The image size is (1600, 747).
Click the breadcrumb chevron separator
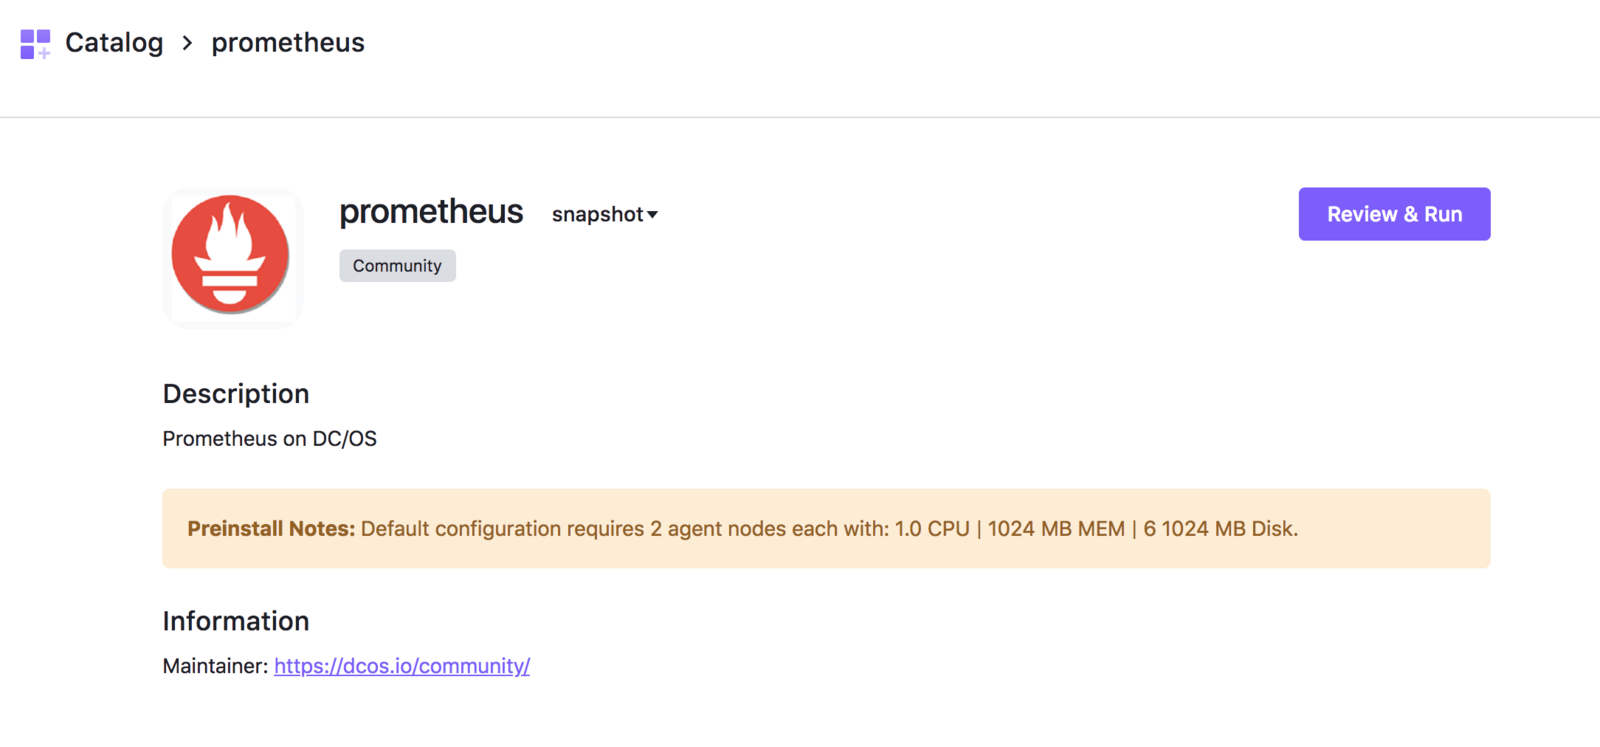pyautogui.click(x=187, y=43)
